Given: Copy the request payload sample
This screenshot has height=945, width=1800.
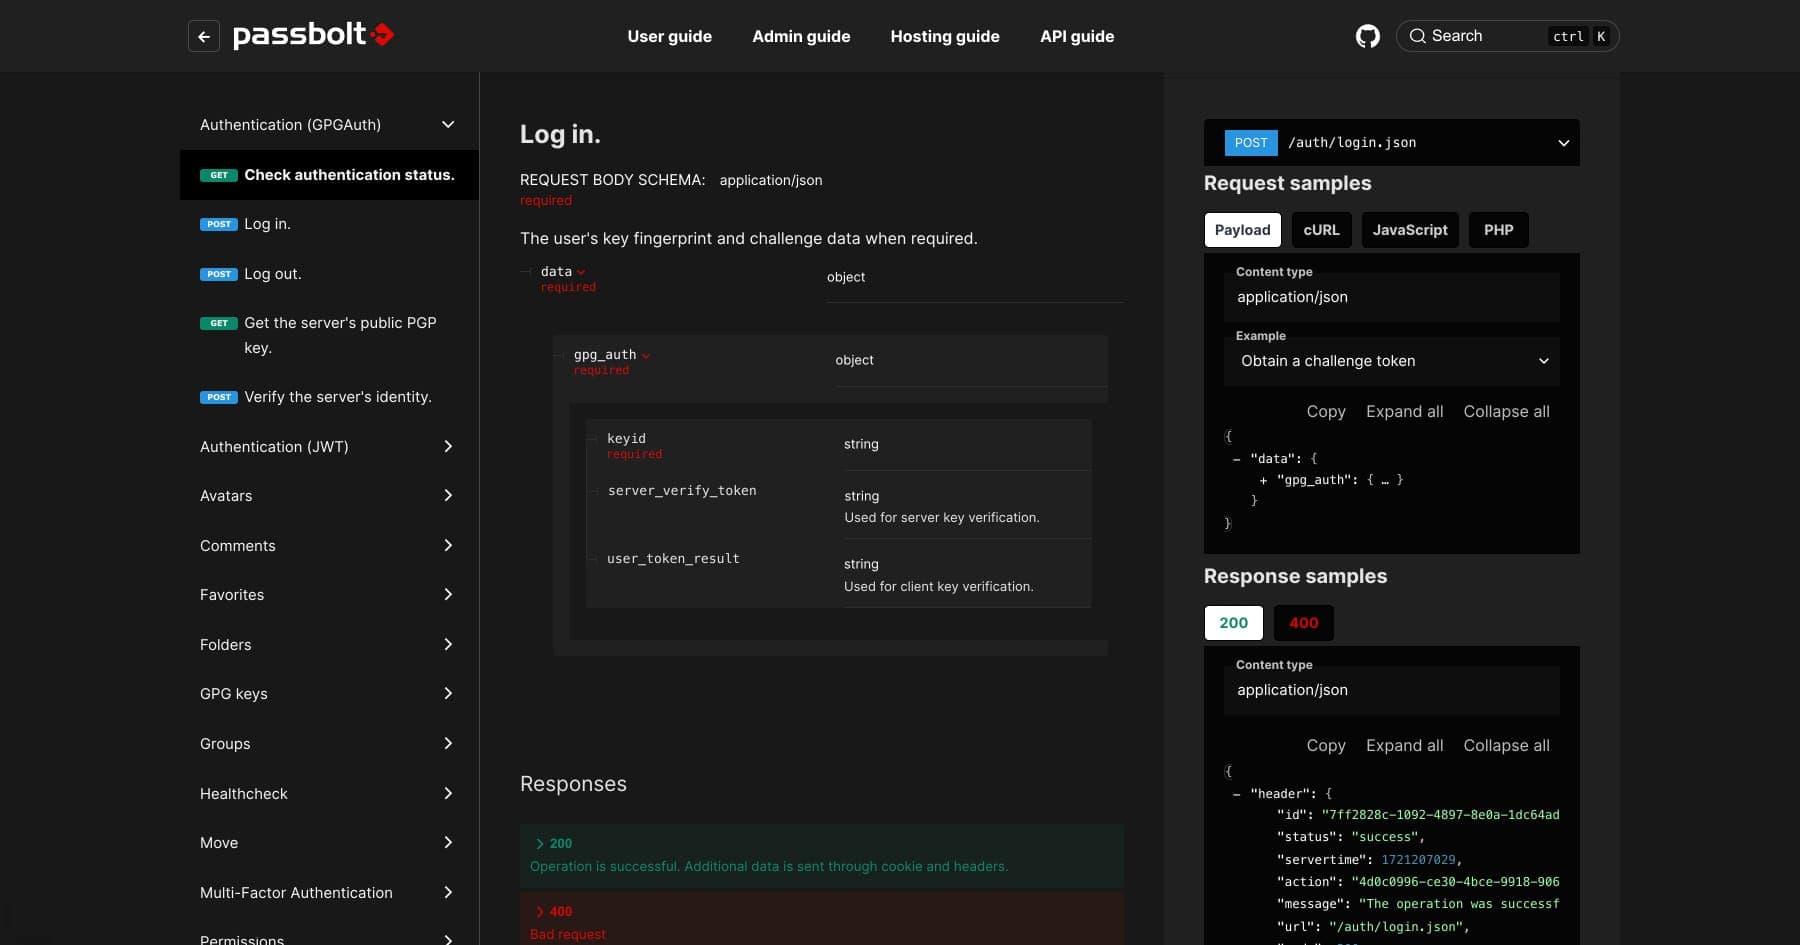Looking at the screenshot, I should [x=1325, y=412].
